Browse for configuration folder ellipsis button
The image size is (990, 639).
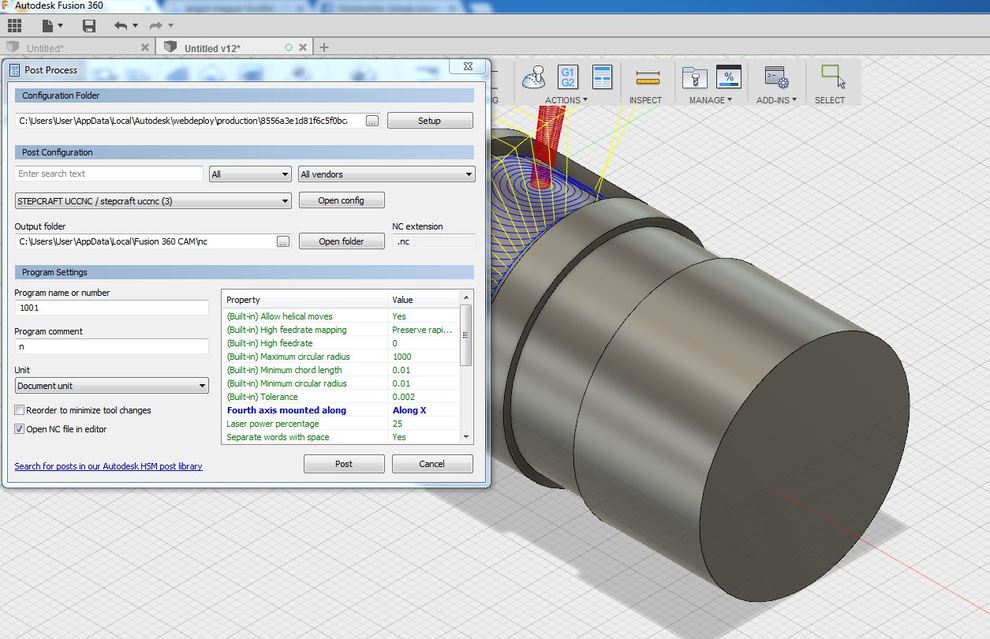click(372, 121)
